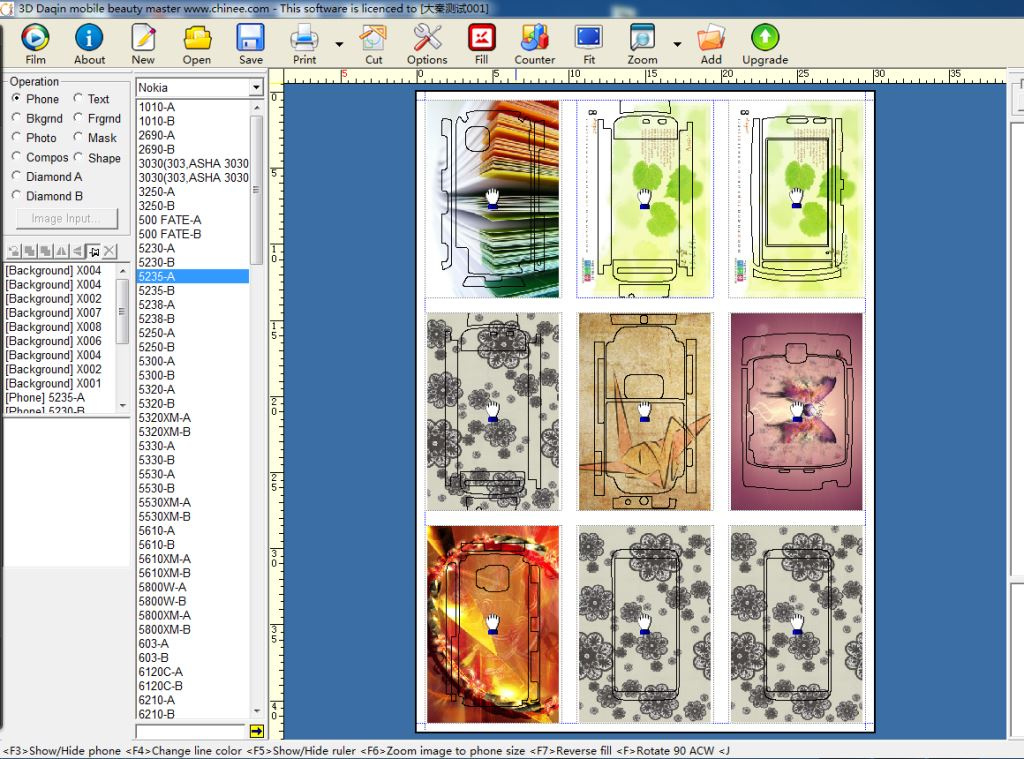Click the Image Input... button

tap(67, 218)
